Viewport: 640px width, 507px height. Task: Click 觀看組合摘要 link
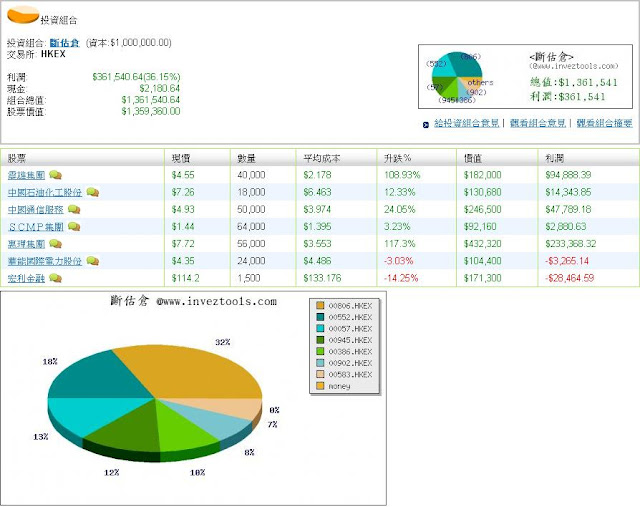click(x=604, y=123)
